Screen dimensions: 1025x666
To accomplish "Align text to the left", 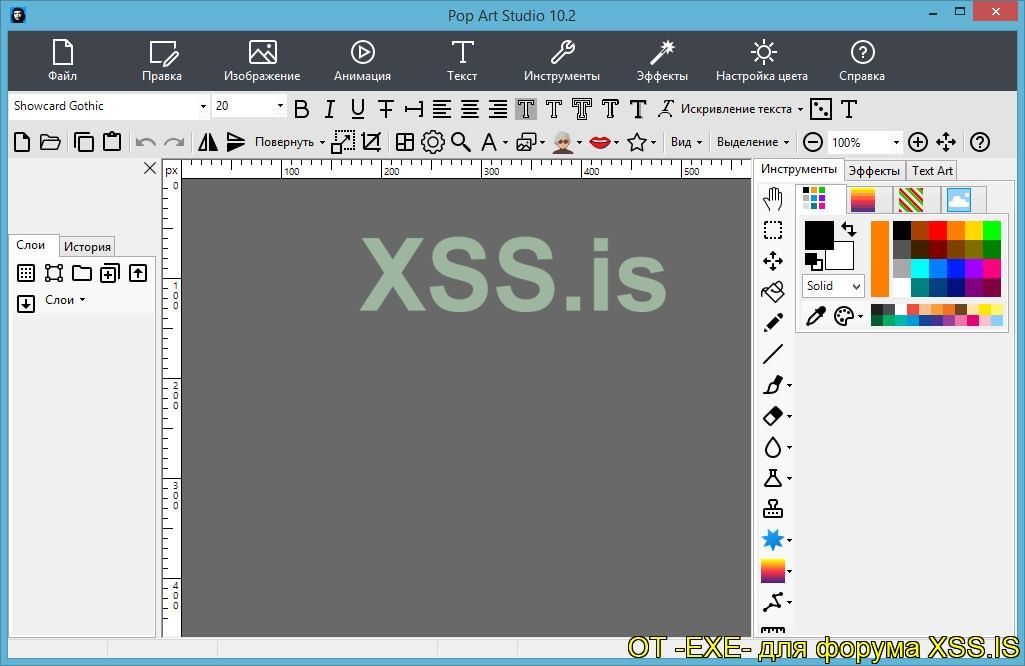I will tap(442, 109).
